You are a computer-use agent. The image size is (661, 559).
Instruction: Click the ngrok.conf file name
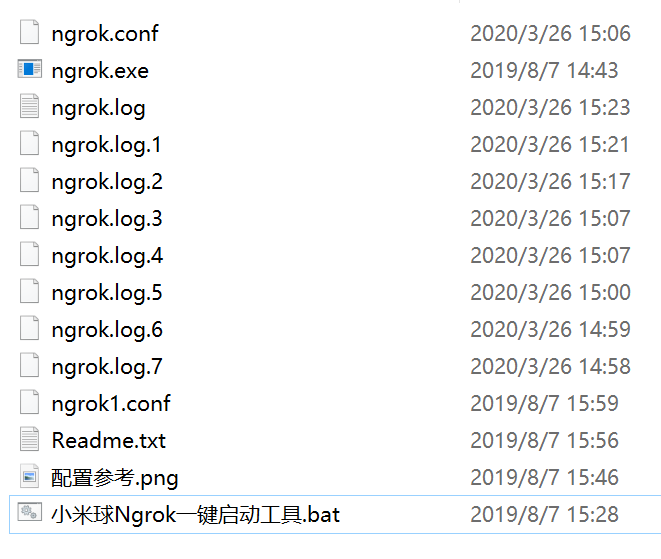point(105,34)
